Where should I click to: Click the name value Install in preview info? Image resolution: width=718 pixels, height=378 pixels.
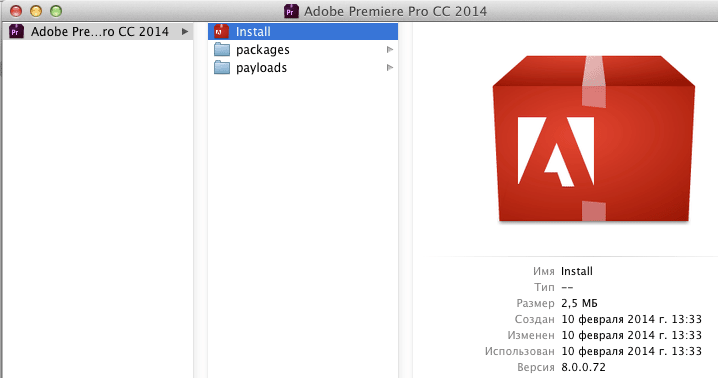coord(577,271)
